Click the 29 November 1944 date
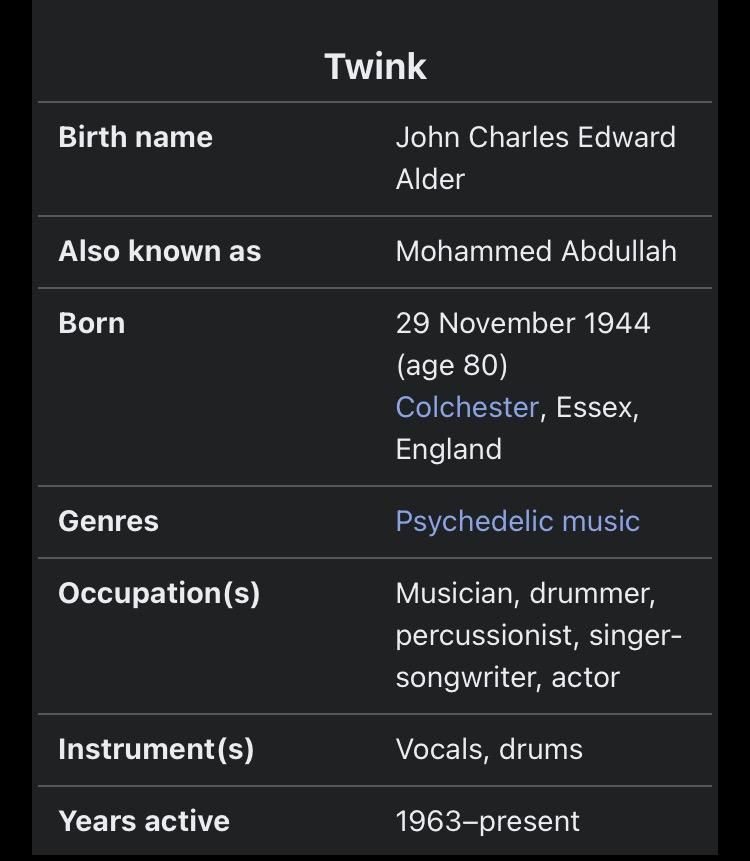The width and height of the screenshot is (750, 861). point(523,323)
